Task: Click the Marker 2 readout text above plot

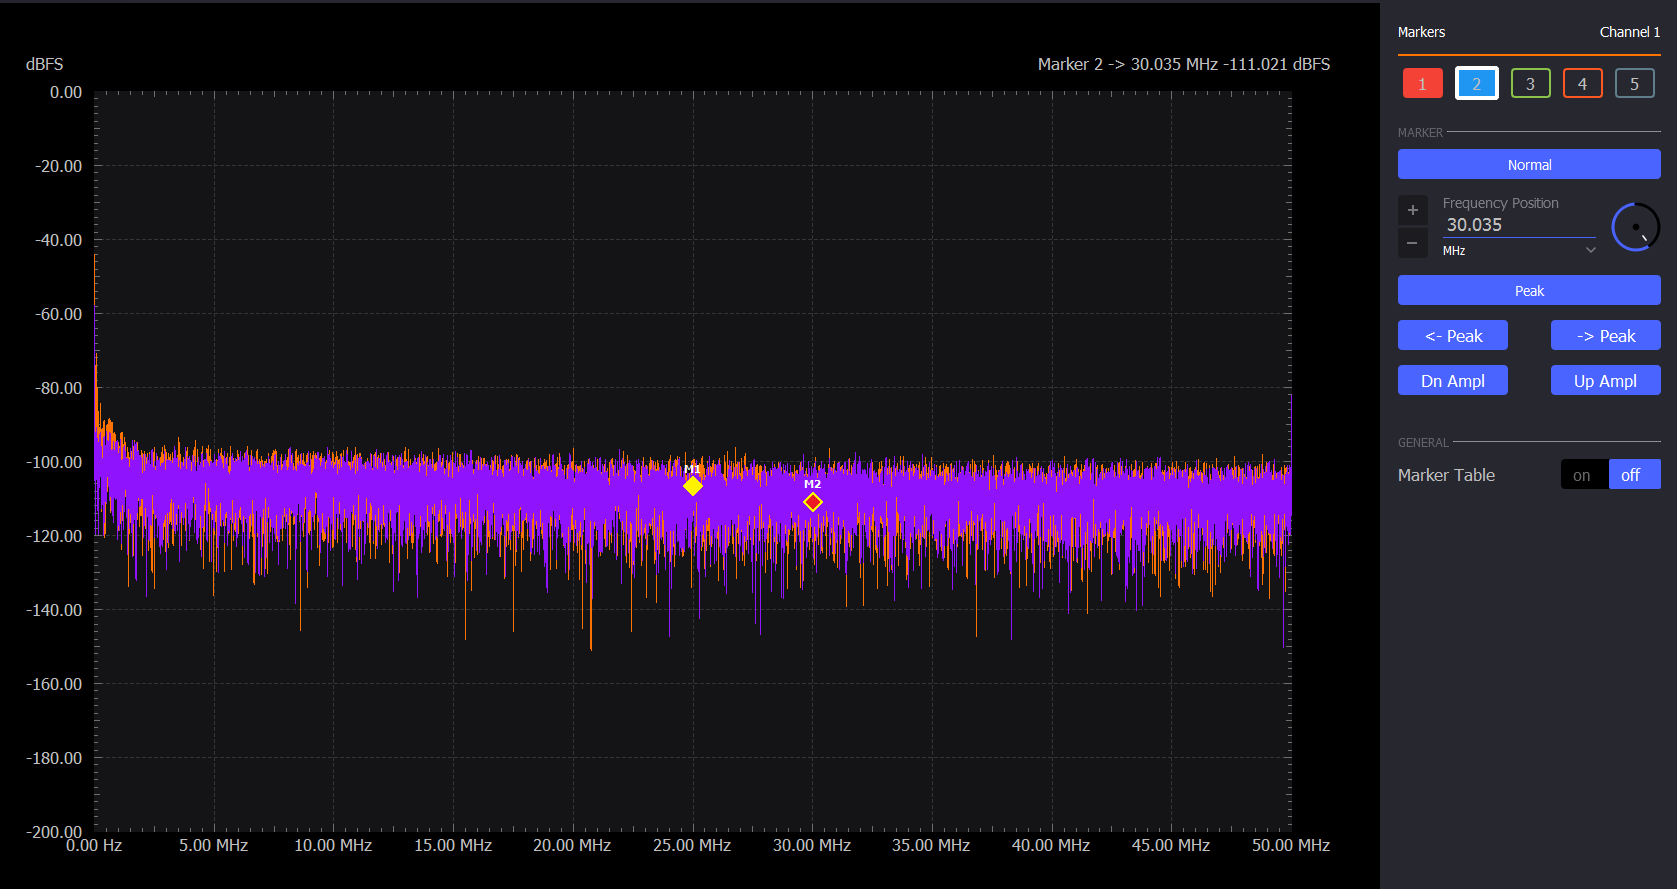Action: tap(1184, 64)
